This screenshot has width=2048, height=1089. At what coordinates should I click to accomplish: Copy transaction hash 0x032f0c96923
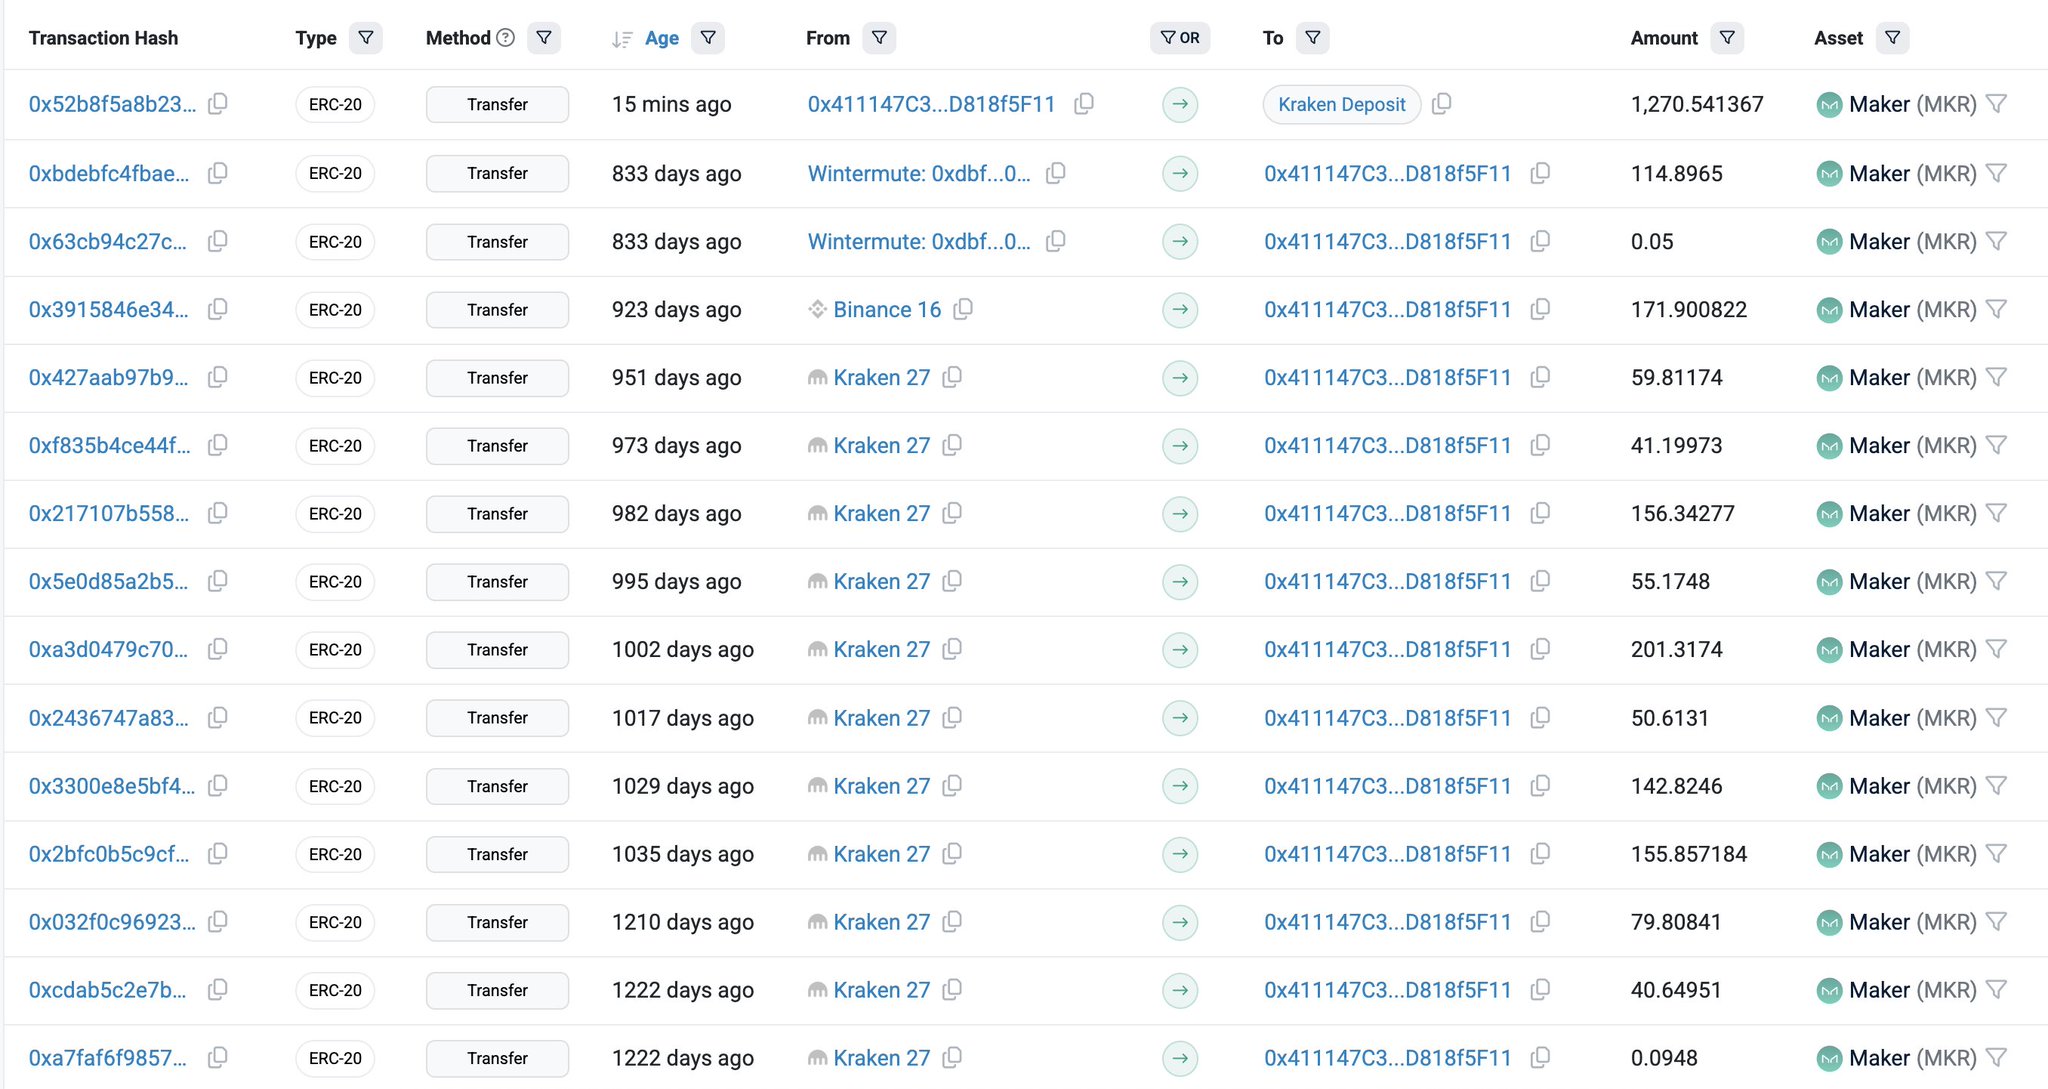pos(218,922)
